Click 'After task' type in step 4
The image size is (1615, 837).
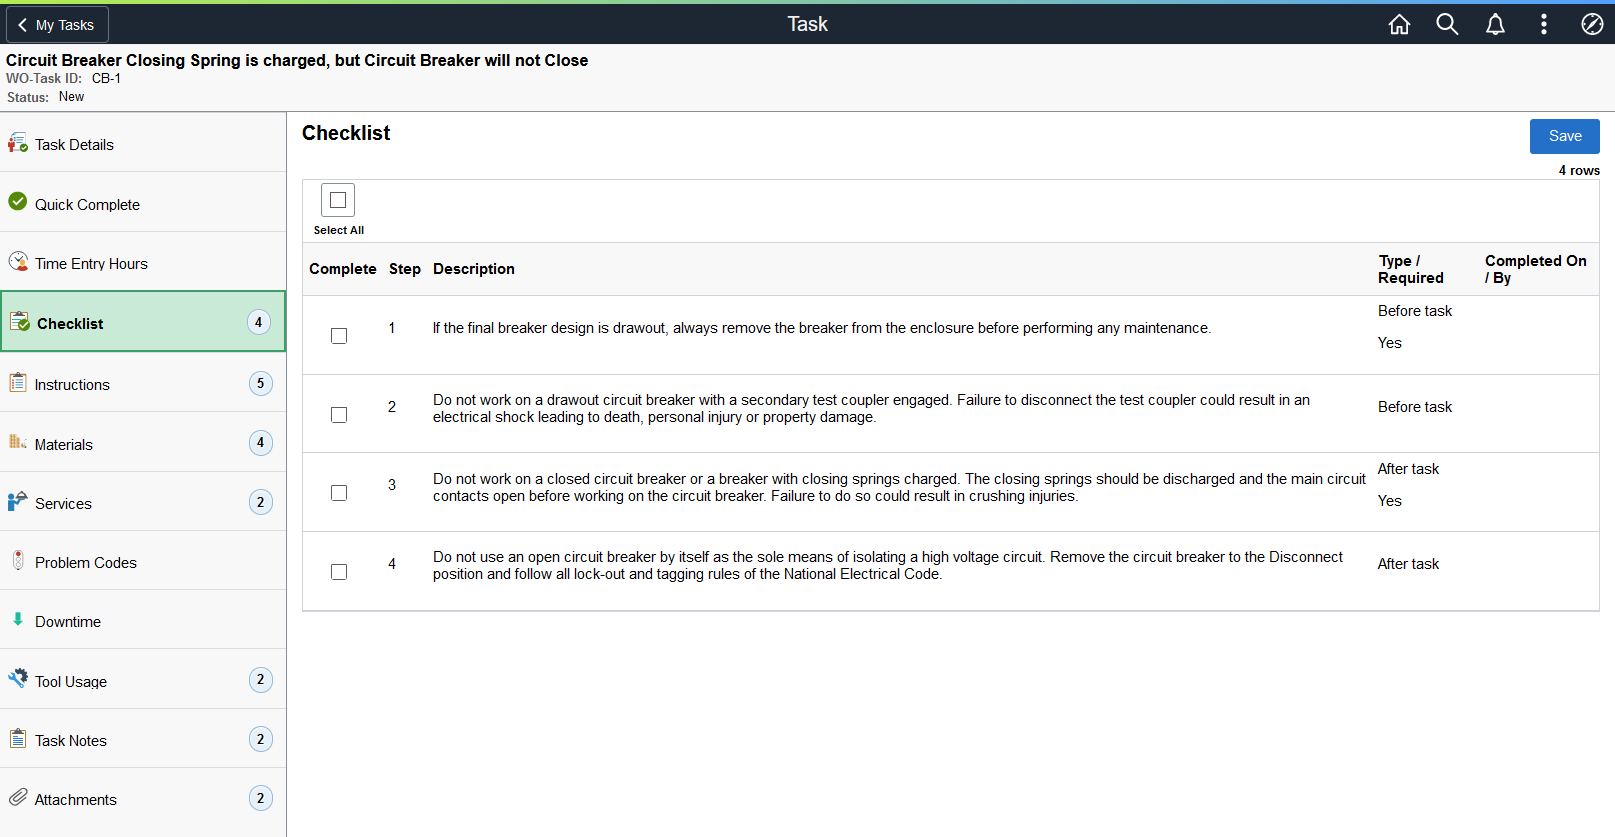point(1408,564)
